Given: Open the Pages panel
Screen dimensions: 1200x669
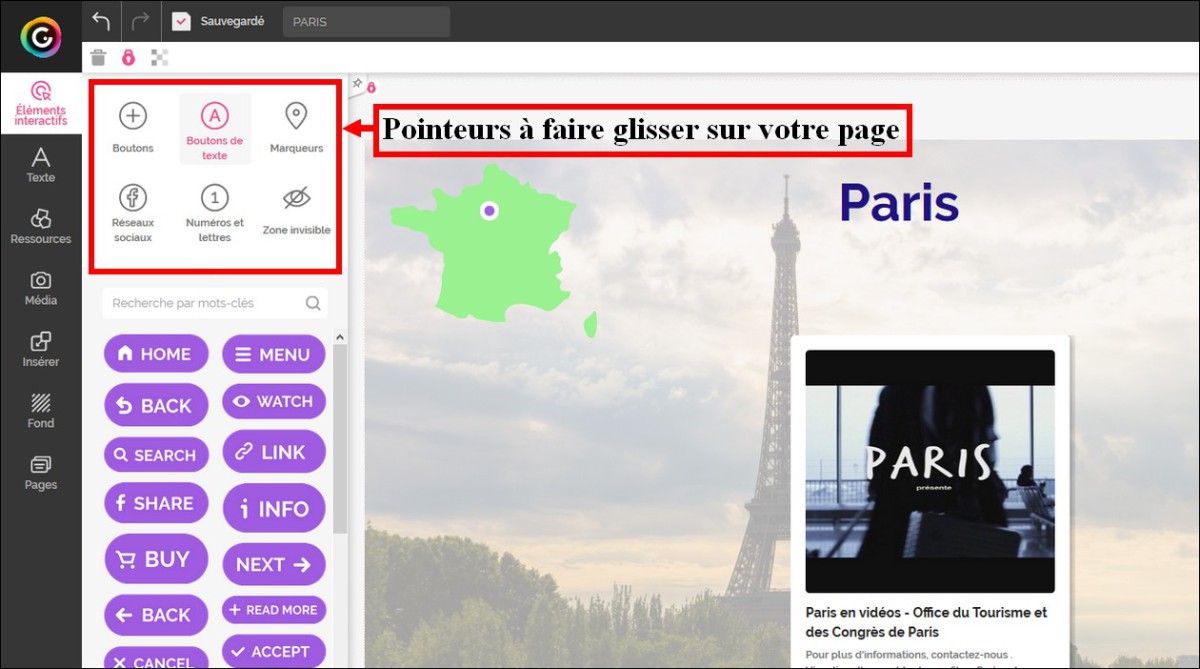Looking at the screenshot, I should tap(41, 473).
